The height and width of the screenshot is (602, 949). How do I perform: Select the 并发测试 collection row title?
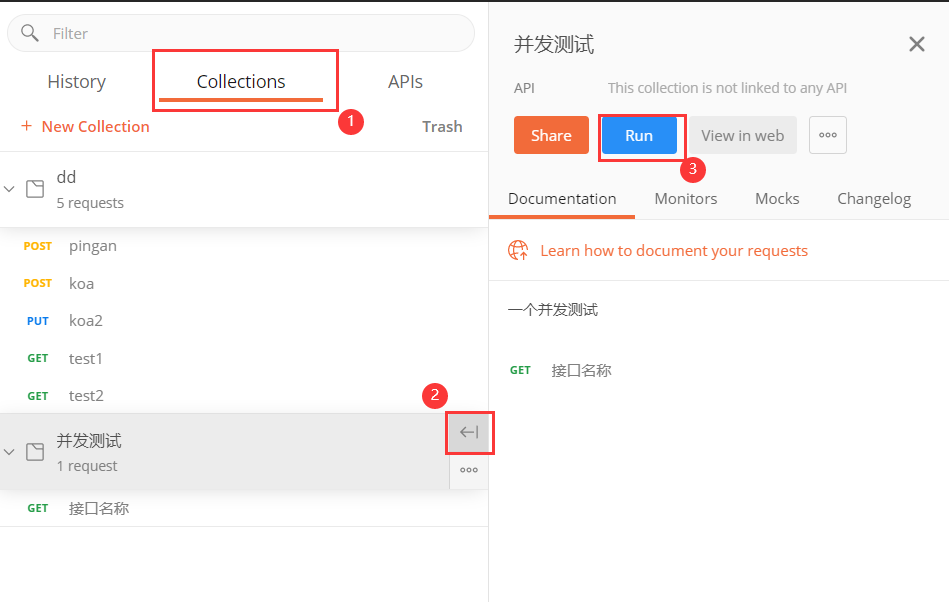(x=89, y=440)
